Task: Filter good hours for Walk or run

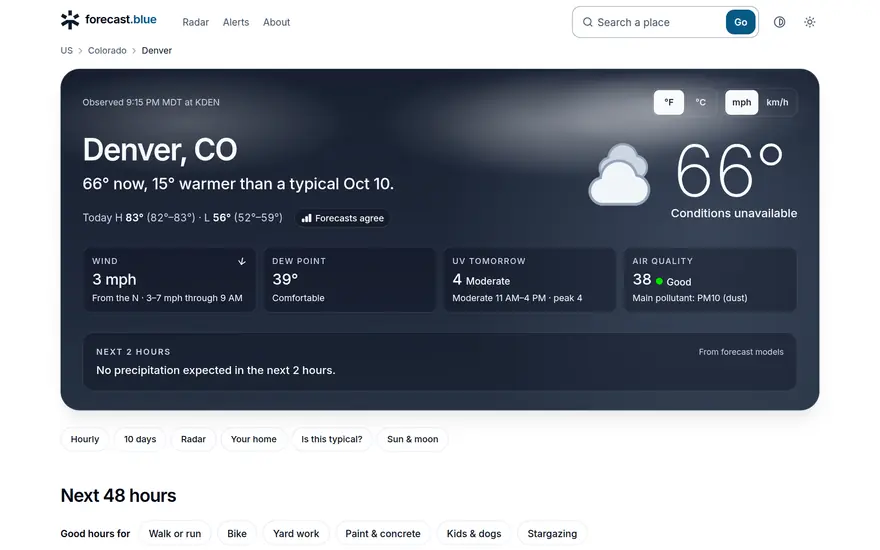Action: pos(175,534)
